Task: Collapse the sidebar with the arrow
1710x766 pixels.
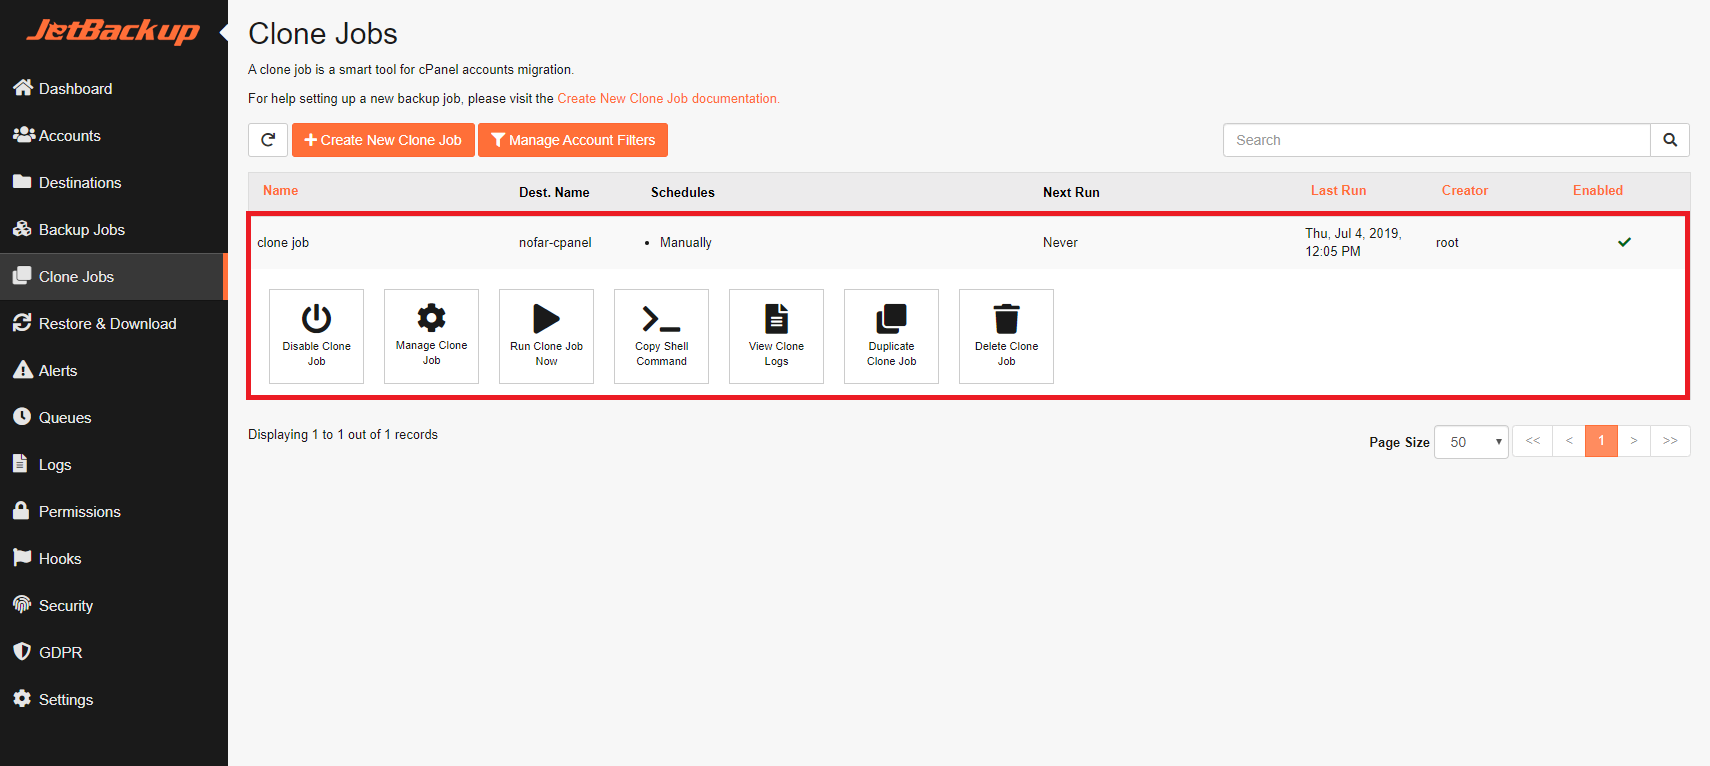Action: [224, 33]
